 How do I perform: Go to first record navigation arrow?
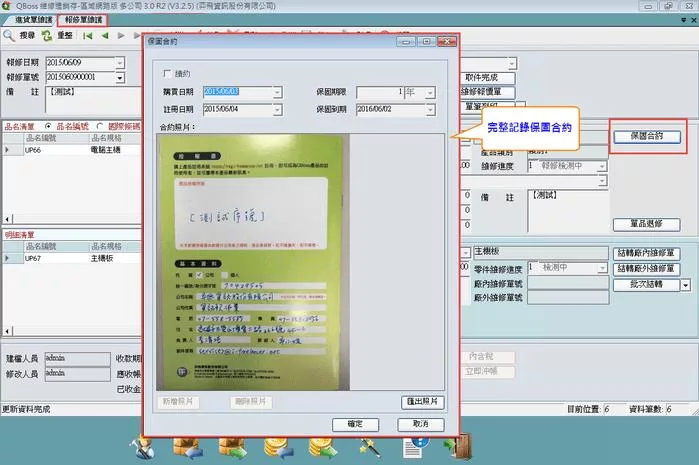coord(88,35)
